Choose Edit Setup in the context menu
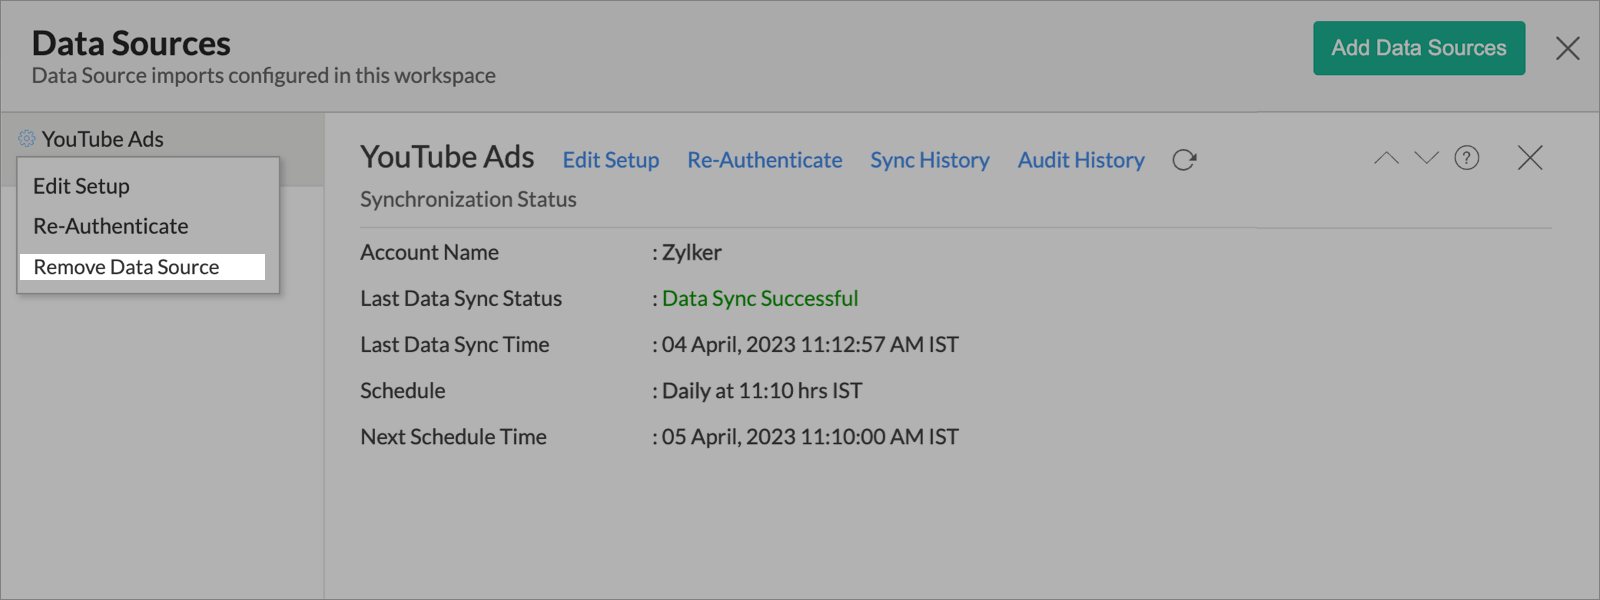 click(81, 186)
